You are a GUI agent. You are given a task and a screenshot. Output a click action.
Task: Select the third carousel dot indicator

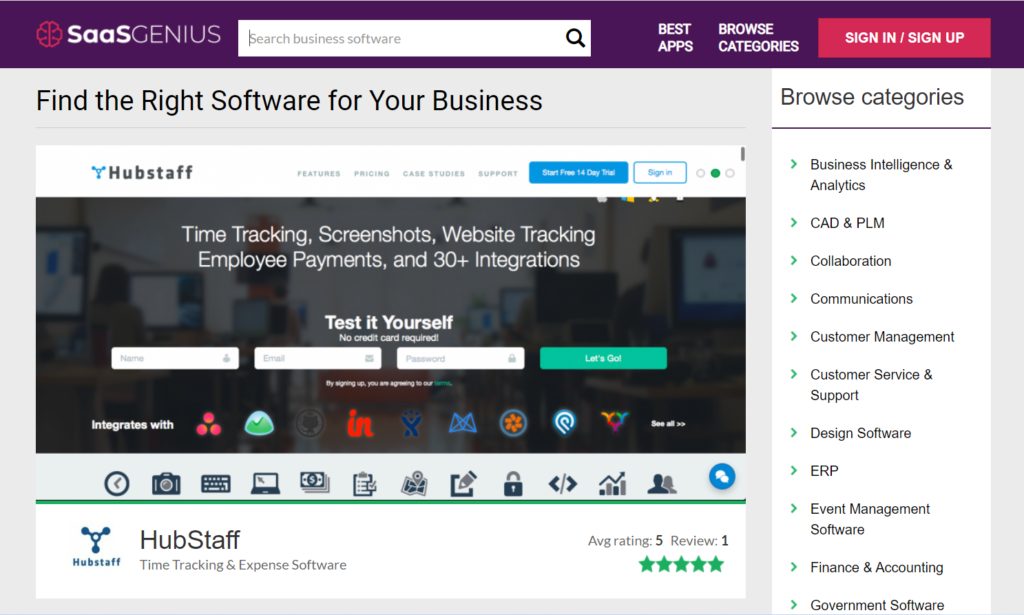point(730,173)
